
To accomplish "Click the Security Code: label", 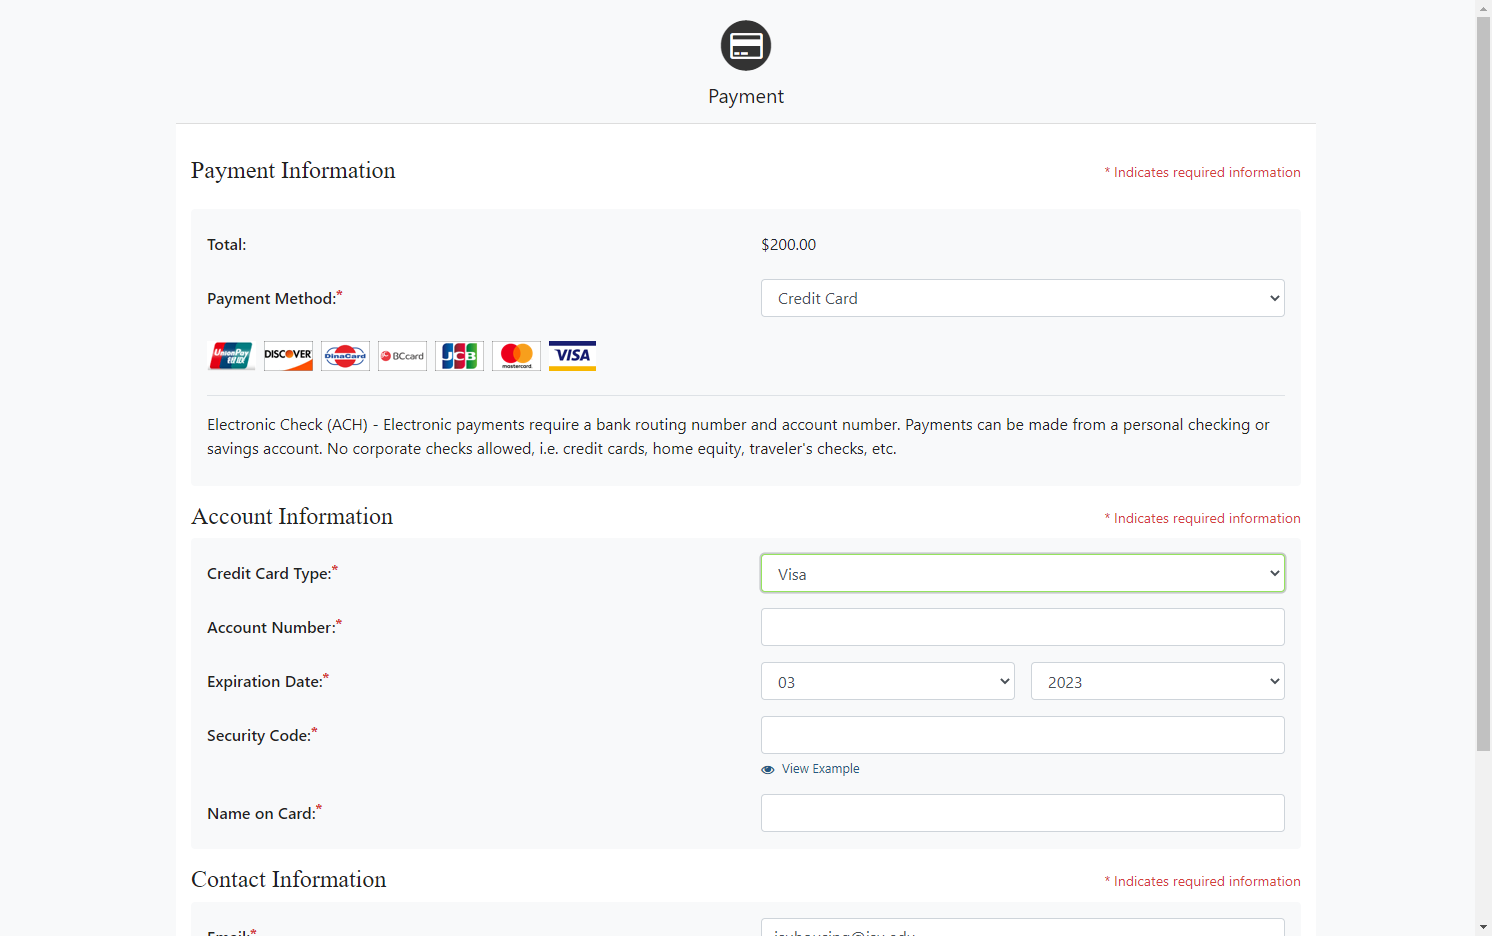I will pyautogui.click(x=262, y=735).
